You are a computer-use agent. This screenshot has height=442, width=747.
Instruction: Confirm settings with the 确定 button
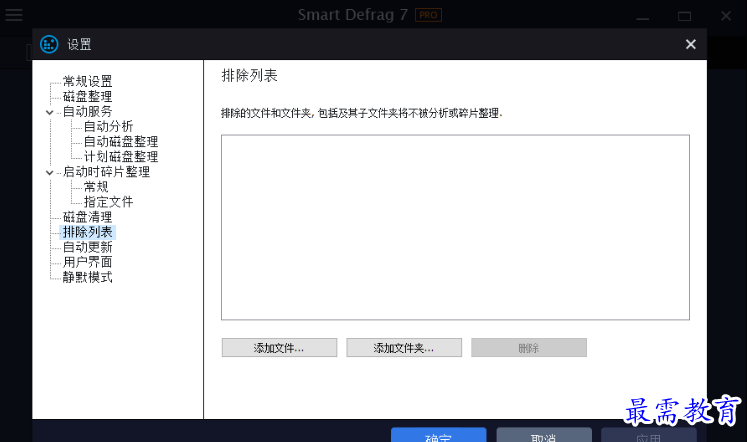438,435
